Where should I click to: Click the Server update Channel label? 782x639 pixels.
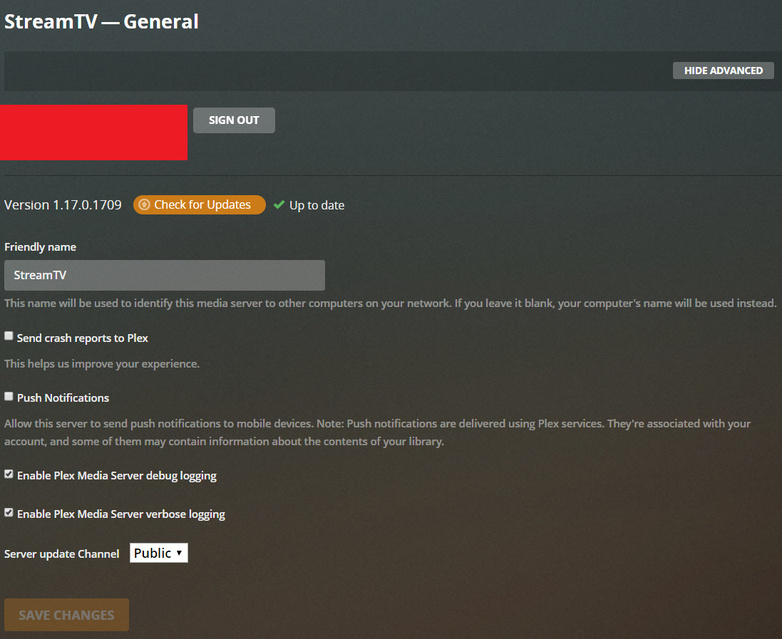pyautogui.click(x=62, y=554)
